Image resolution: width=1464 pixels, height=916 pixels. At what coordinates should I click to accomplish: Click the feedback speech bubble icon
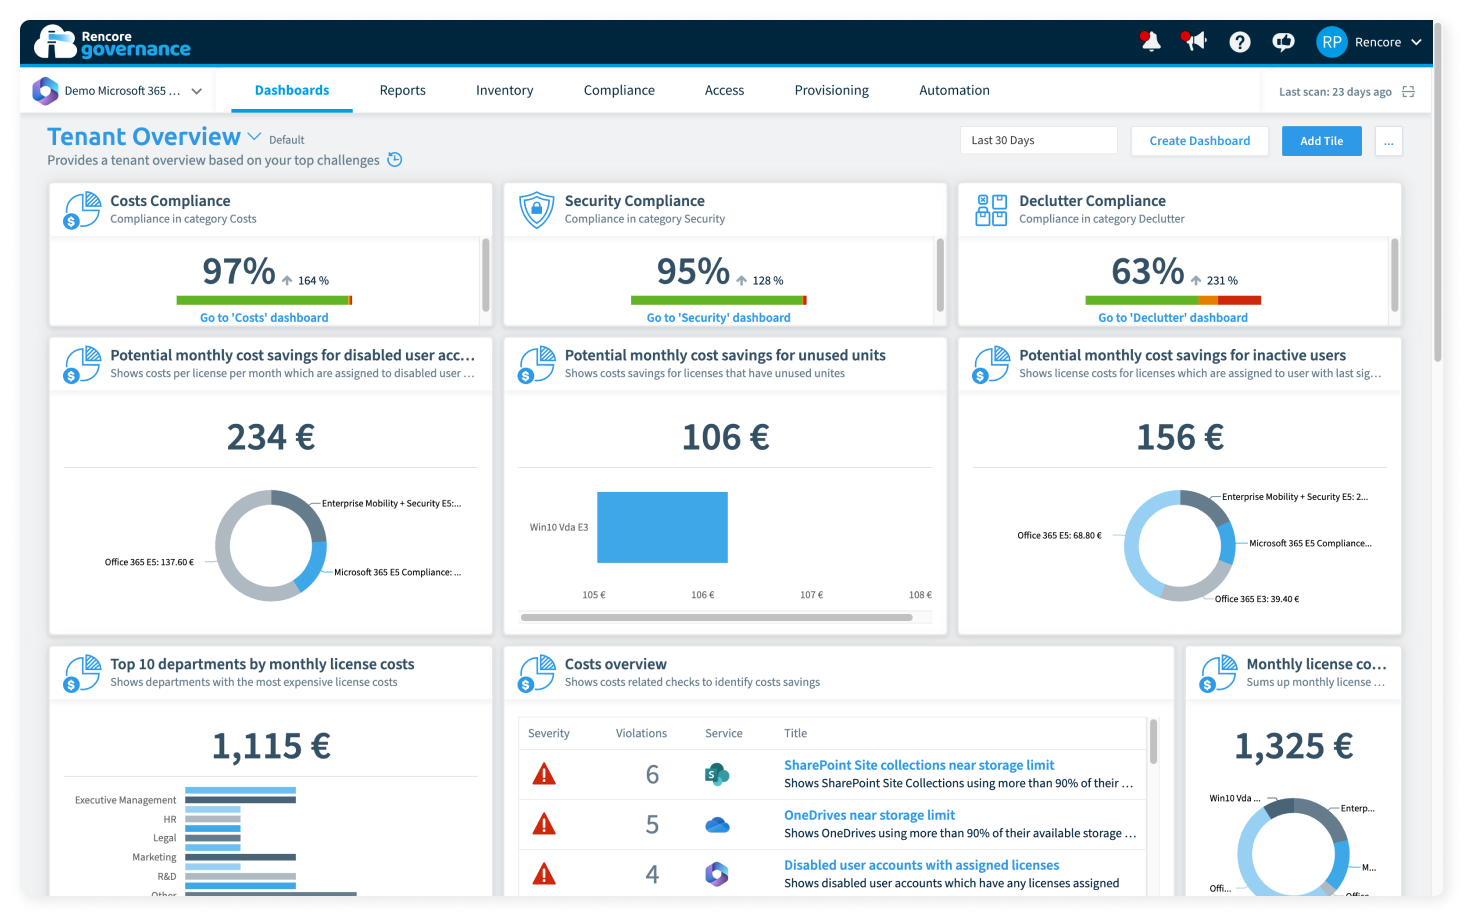1283,42
